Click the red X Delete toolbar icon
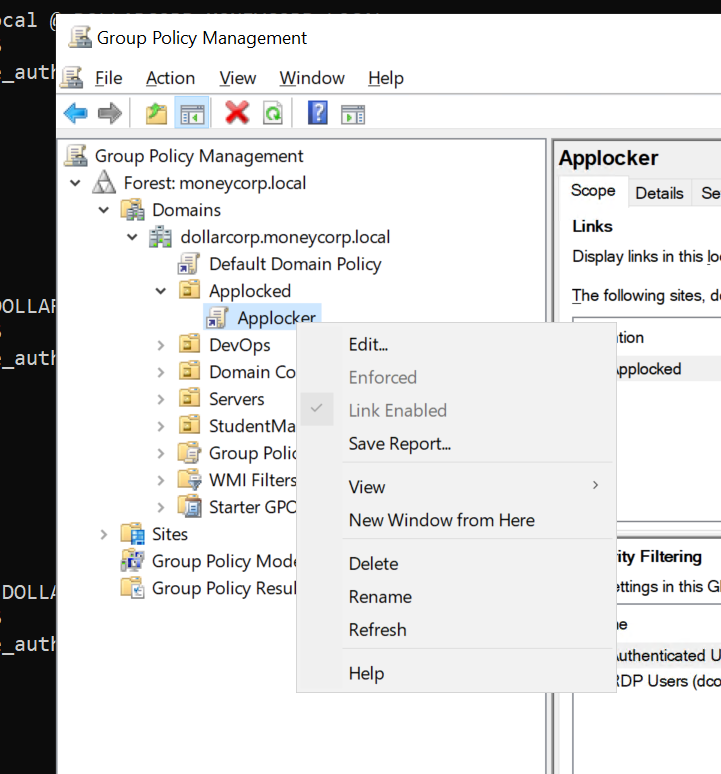This screenshot has height=774, width=721. (x=237, y=113)
